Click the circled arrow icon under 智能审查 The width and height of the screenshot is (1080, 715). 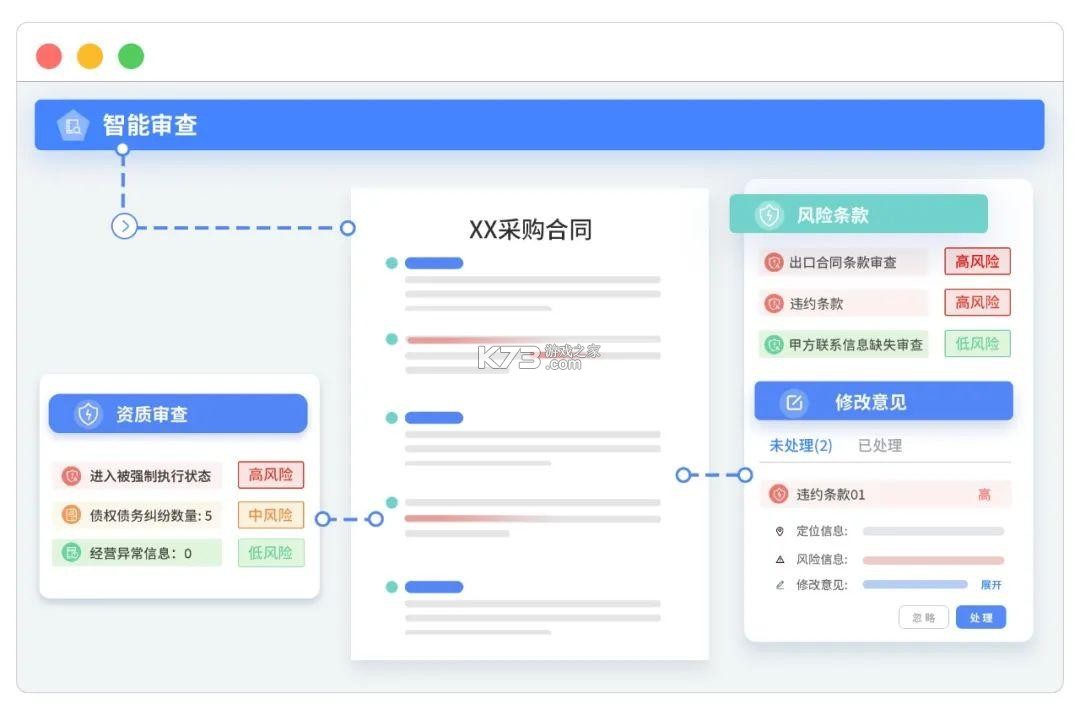click(x=124, y=226)
